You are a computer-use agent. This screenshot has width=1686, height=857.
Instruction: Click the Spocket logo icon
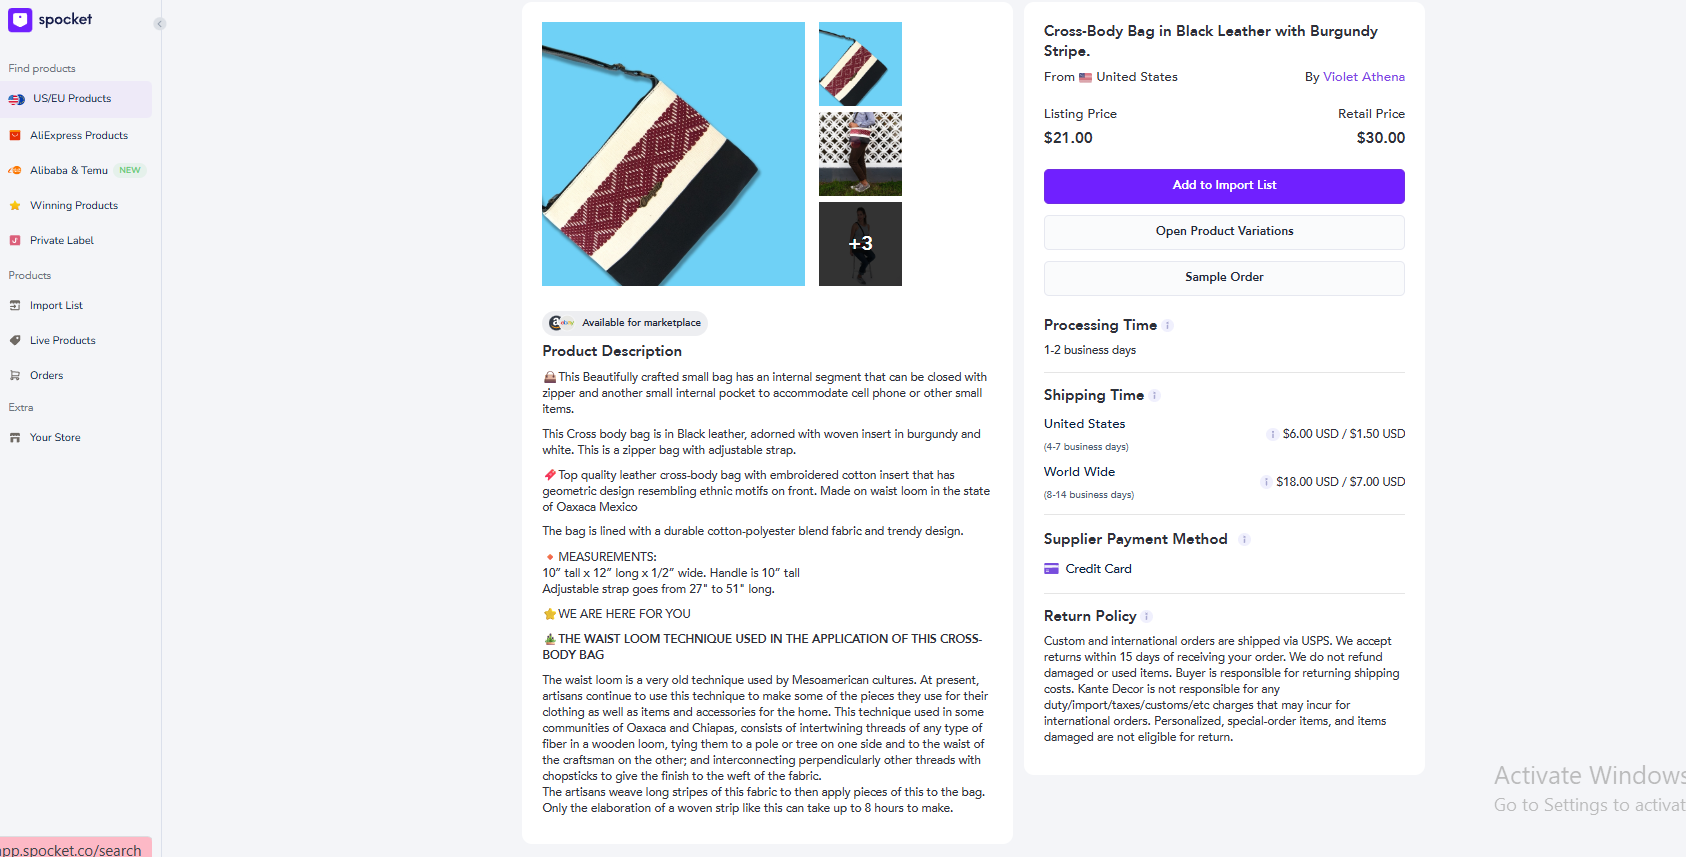point(20,20)
